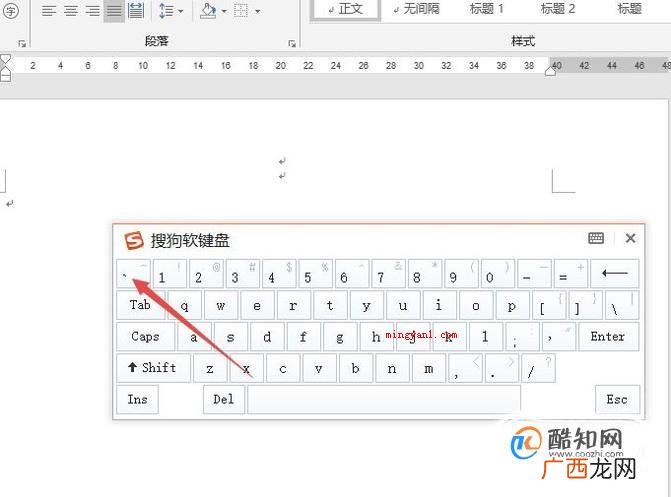Toggle the Shift key on soft keyboard
Viewport: 671px width, 497px height.
tap(153, 368)
